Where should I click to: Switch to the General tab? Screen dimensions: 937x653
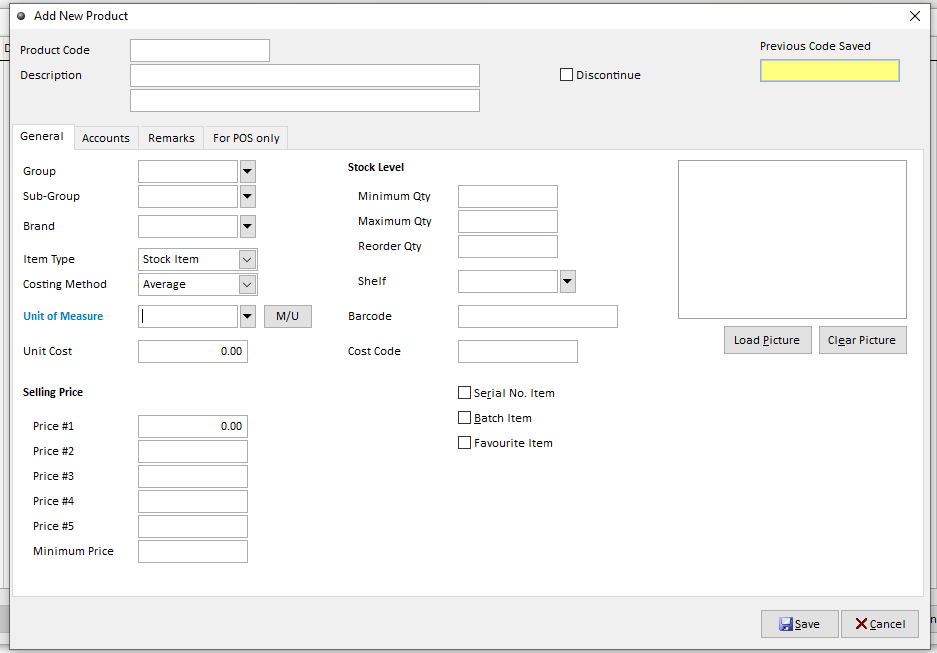[x=42, y=136]
